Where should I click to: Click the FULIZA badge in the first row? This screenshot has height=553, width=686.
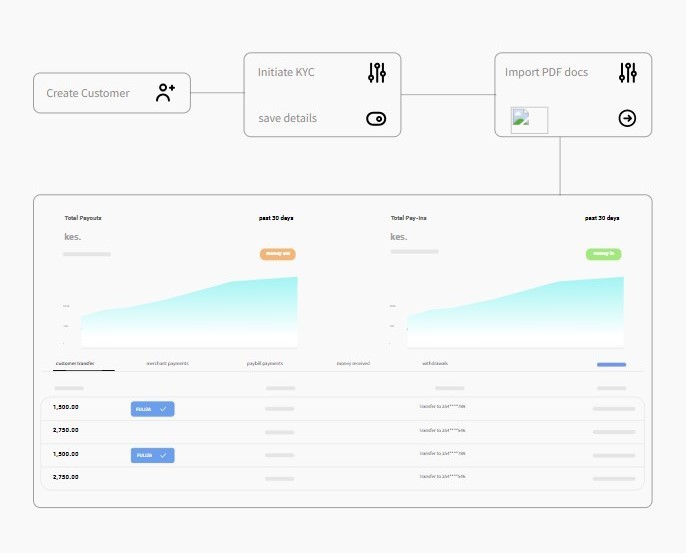pyautogui.click(x=153, y=408)
